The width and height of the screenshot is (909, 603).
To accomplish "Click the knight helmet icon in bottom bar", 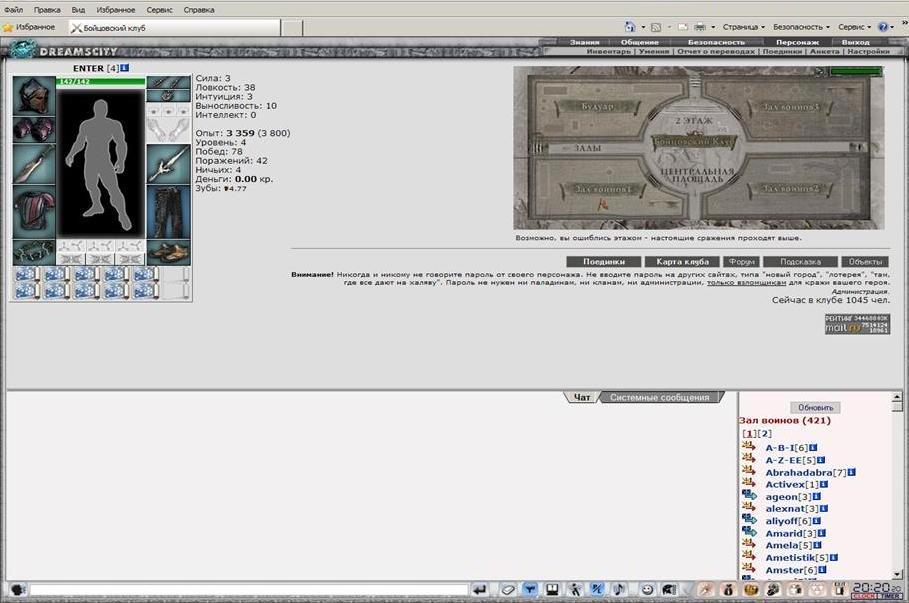I will coord(669,590).
